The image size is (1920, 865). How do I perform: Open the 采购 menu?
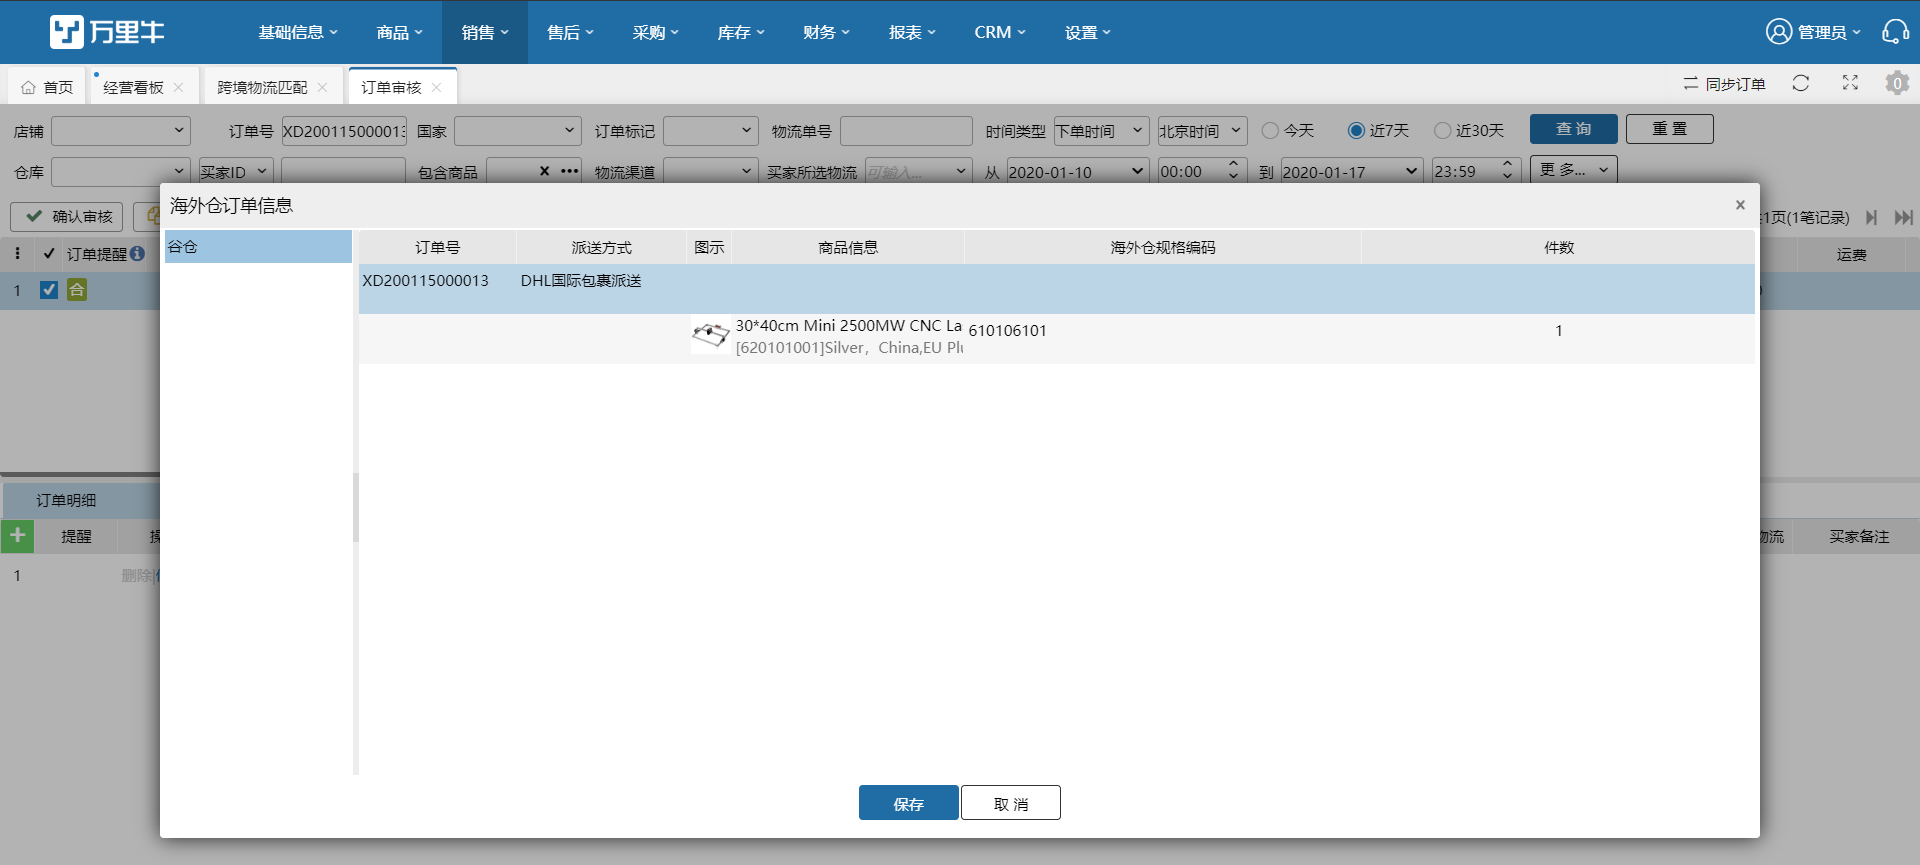(x=655, y=32)
